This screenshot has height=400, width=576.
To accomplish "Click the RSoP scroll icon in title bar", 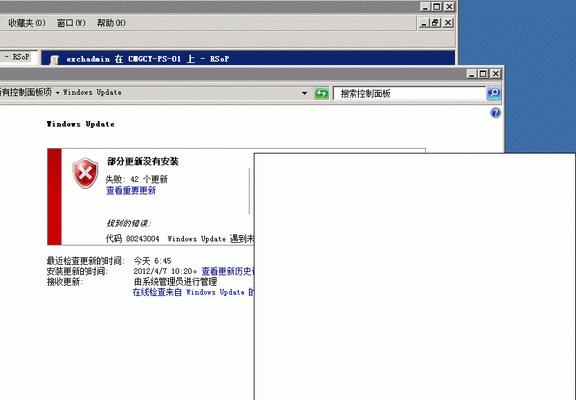I will coord(54,60).
